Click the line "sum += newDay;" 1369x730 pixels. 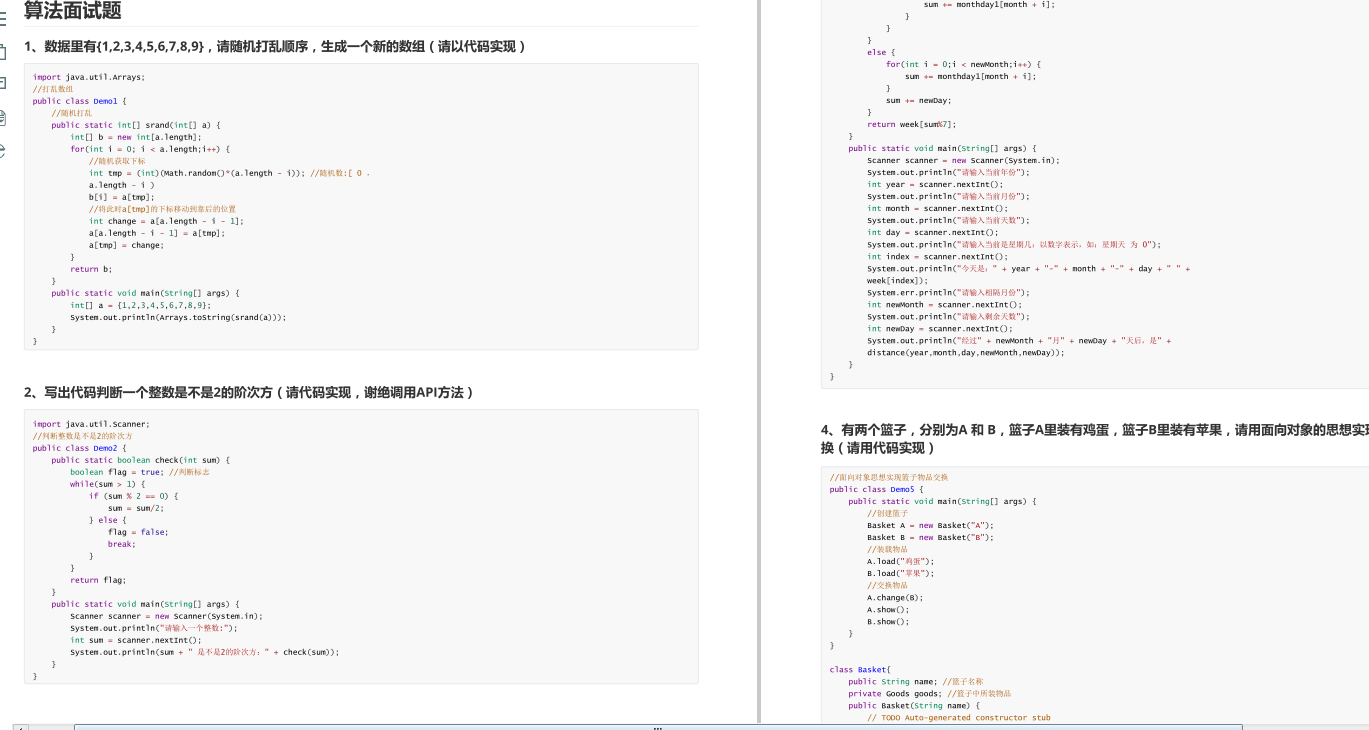[x=918, y=100]
